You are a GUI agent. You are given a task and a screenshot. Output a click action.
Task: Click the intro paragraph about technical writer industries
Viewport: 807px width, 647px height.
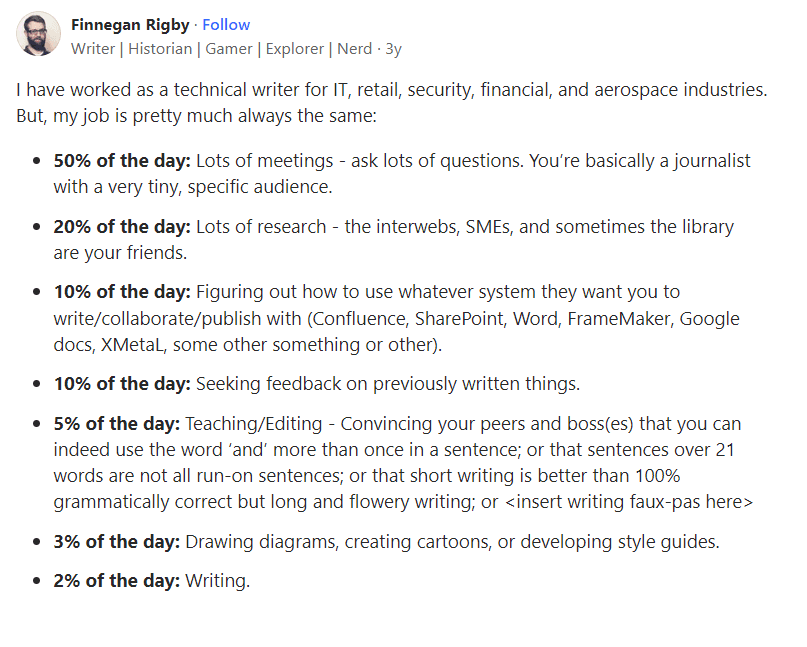coord(391,90)
